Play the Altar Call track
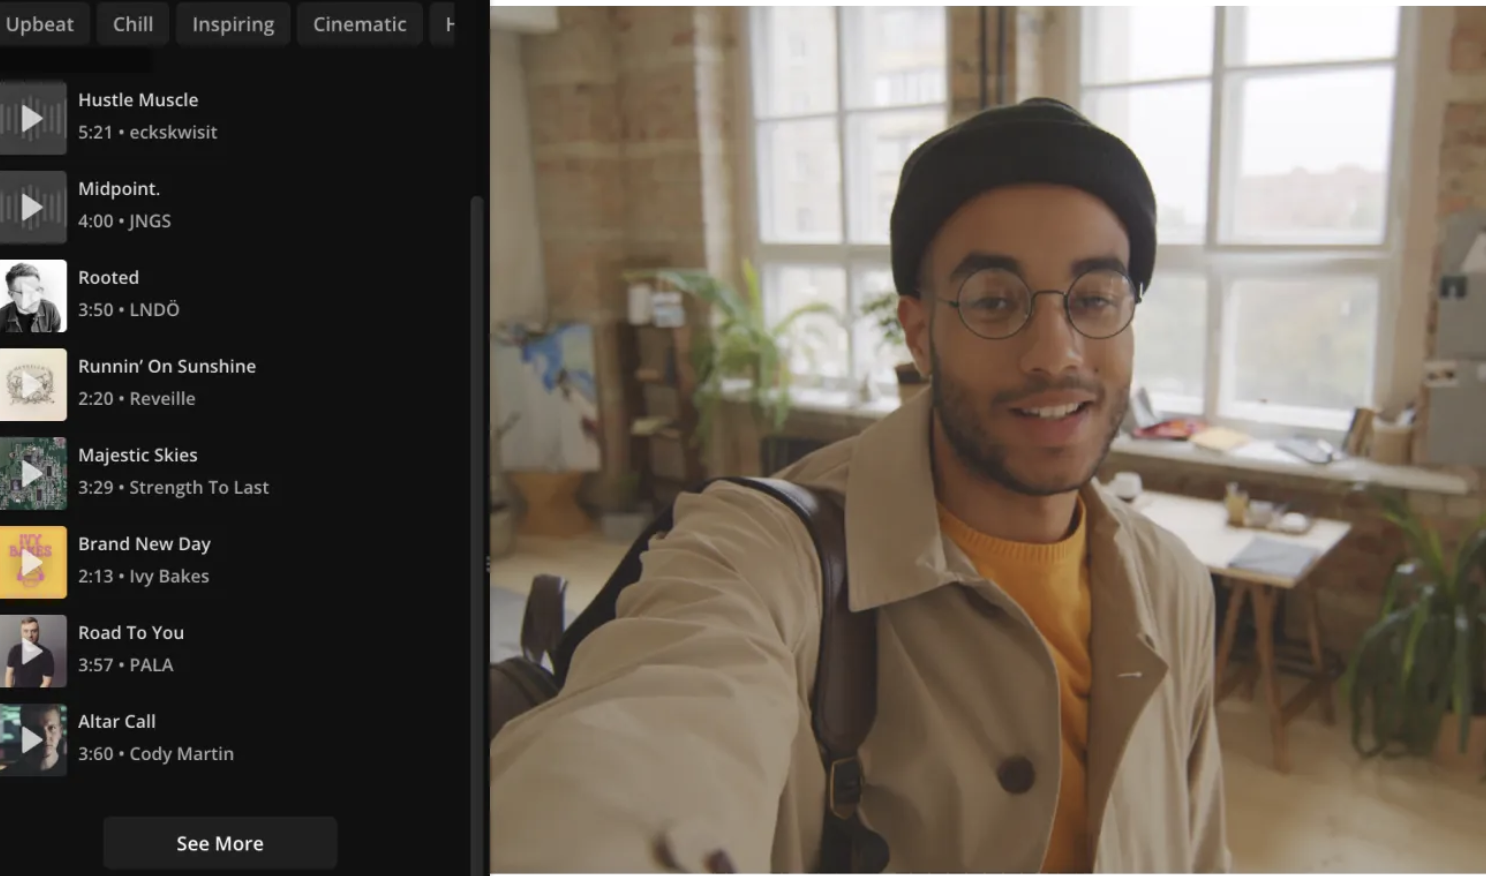Viewport: 1486px width, 876px height. click(x=33, y=739)
